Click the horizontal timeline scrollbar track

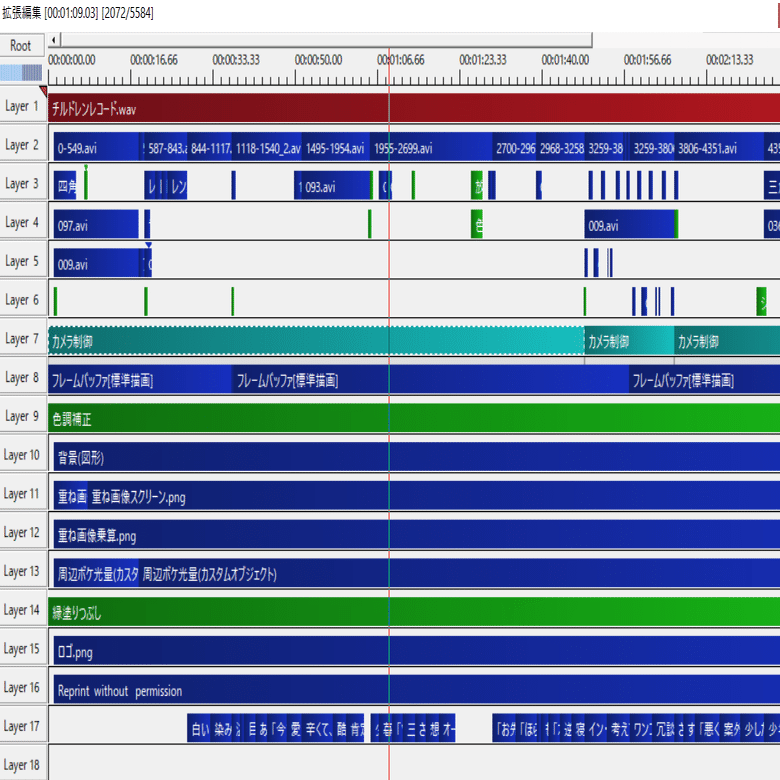point(326,40)
